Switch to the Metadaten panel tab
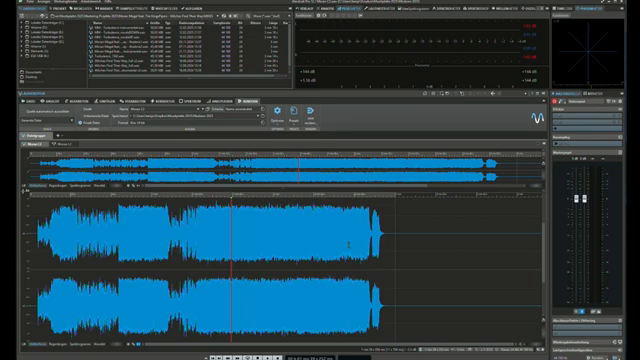Screen dimensions: 640x360 [x=81, y=8]
